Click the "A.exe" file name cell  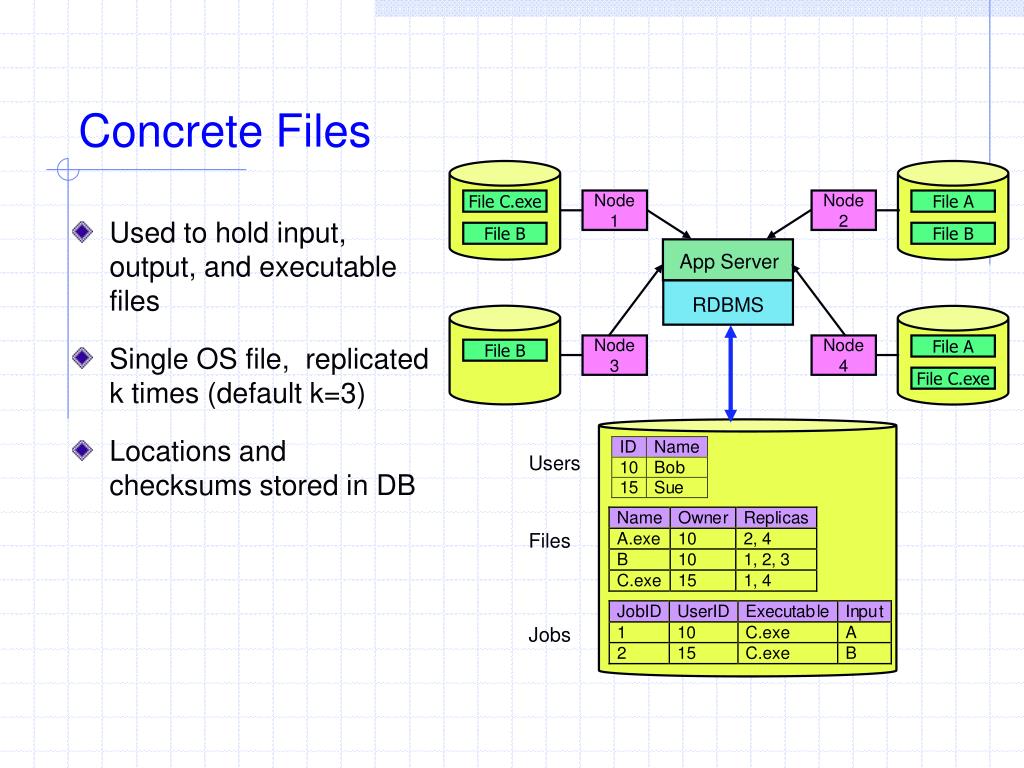(639, 539)
